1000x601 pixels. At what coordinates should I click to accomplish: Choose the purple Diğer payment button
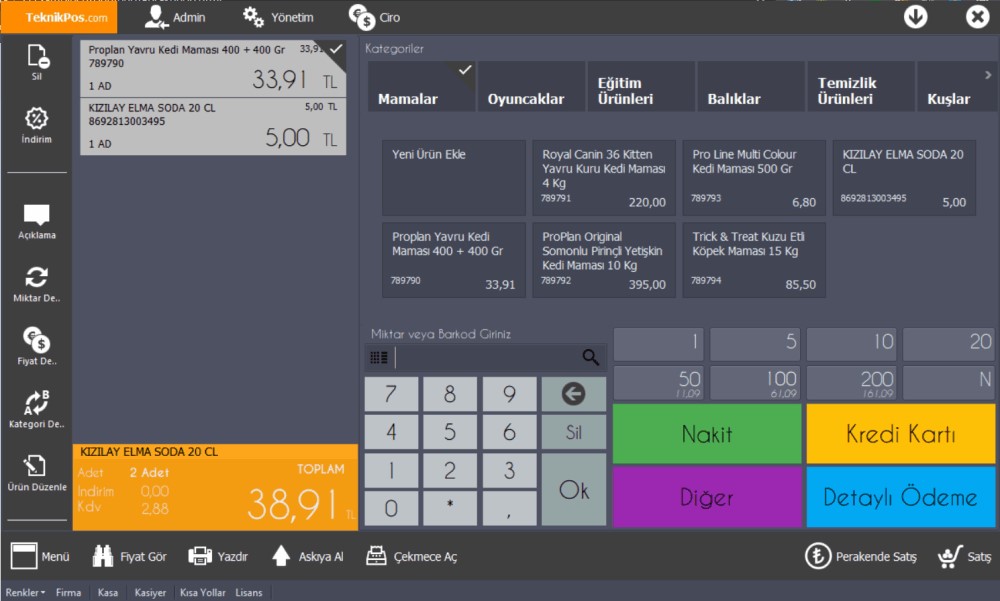pos(707,497)
